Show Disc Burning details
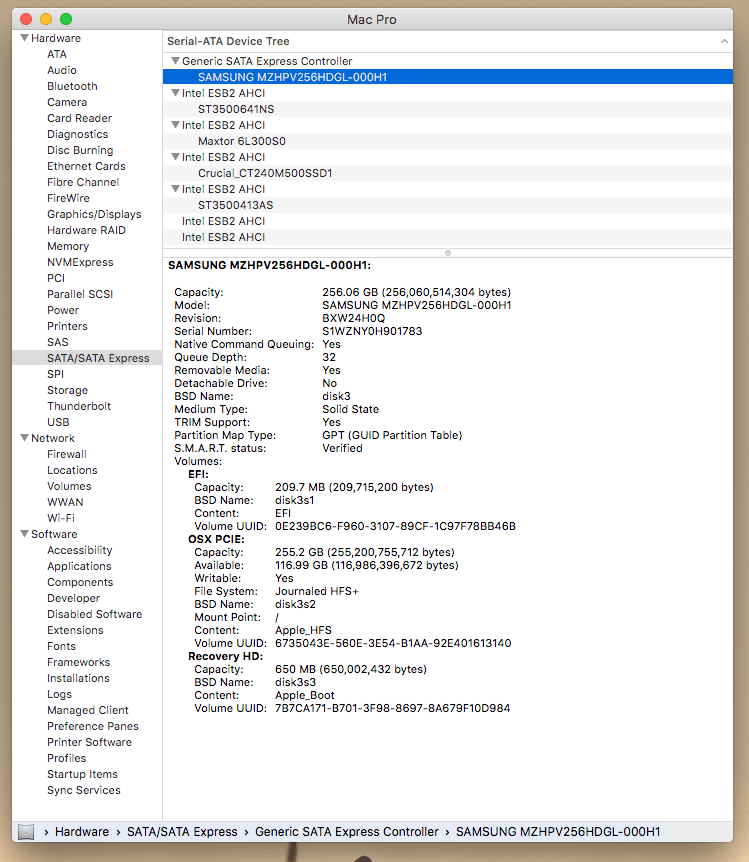 [80, 150]
